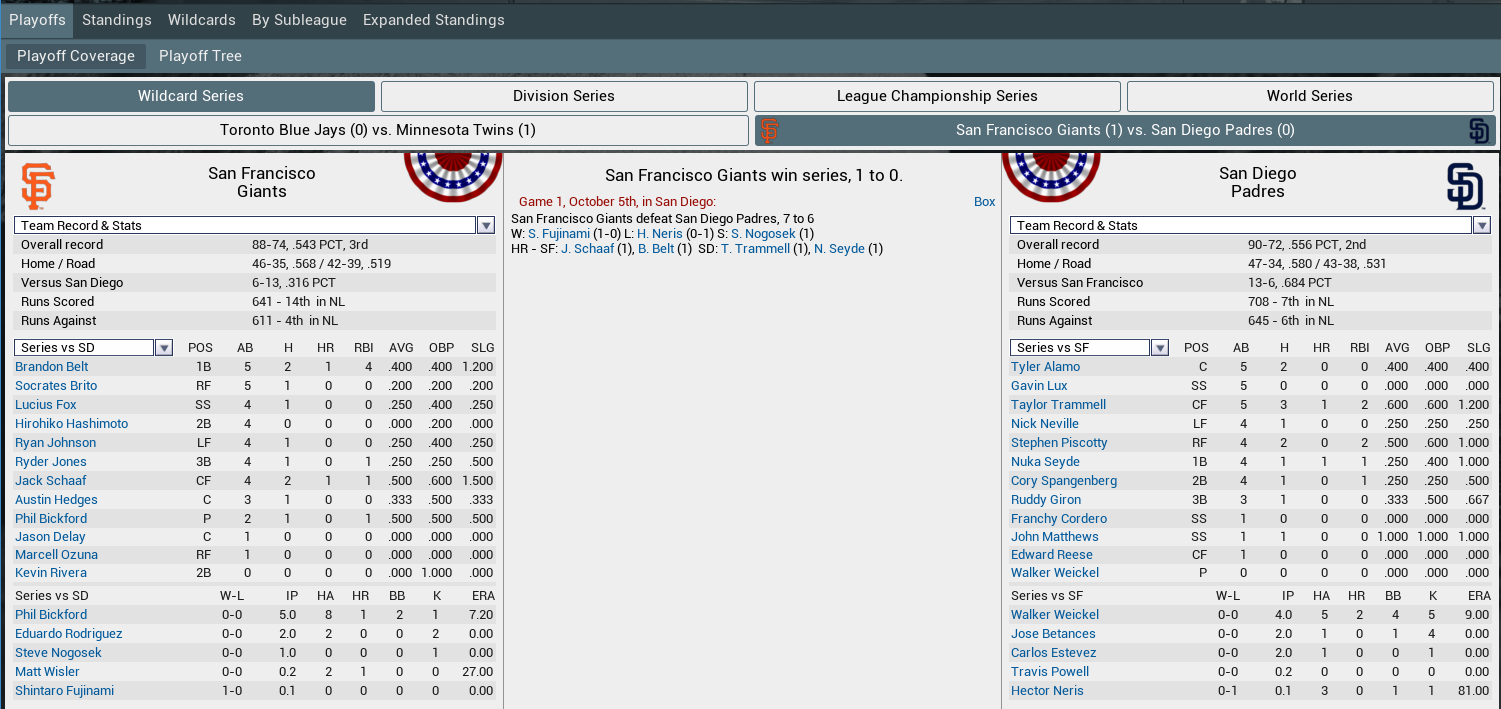This screenshot has height=709, width=1501.
Task: Click Hector Neris in Padres pitching list
Action: pyautogui.click(x=1047, y=691)
